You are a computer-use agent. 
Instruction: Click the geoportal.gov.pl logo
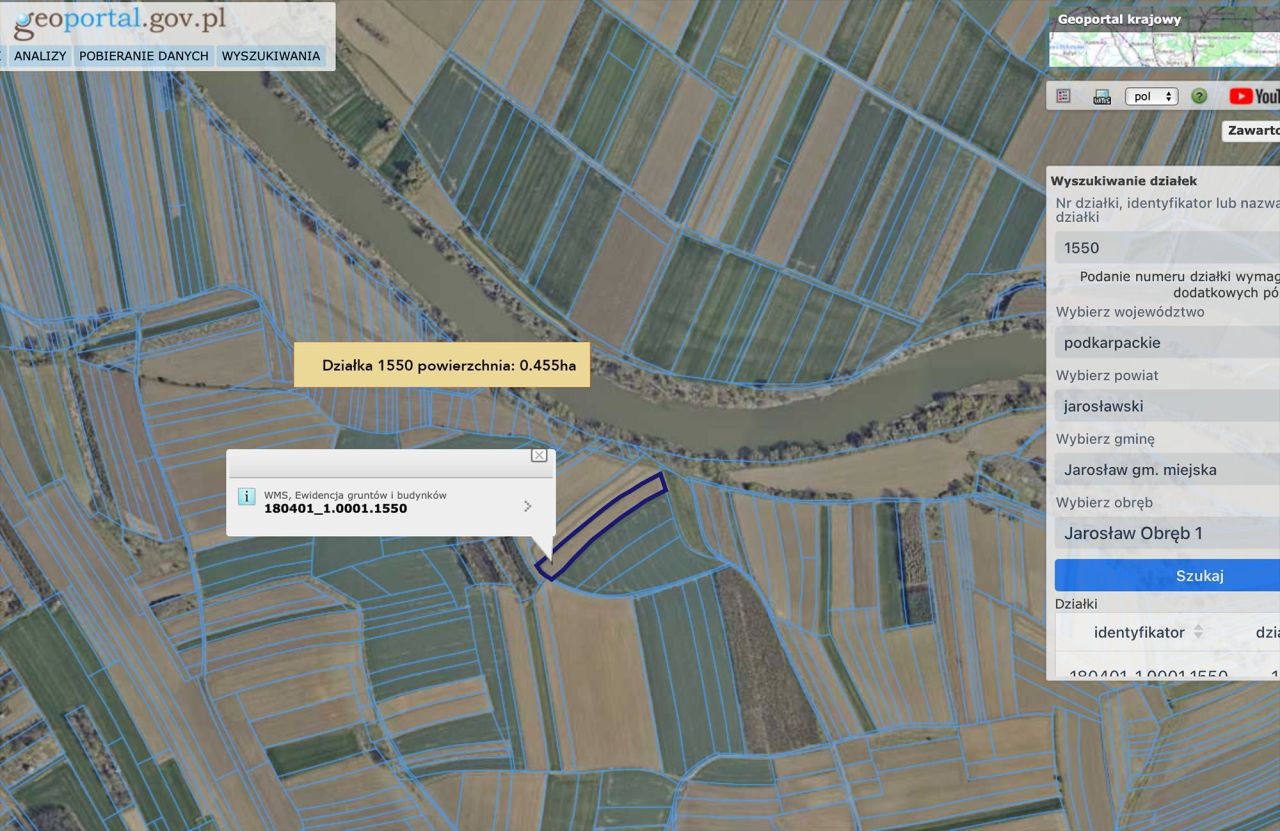120,20
